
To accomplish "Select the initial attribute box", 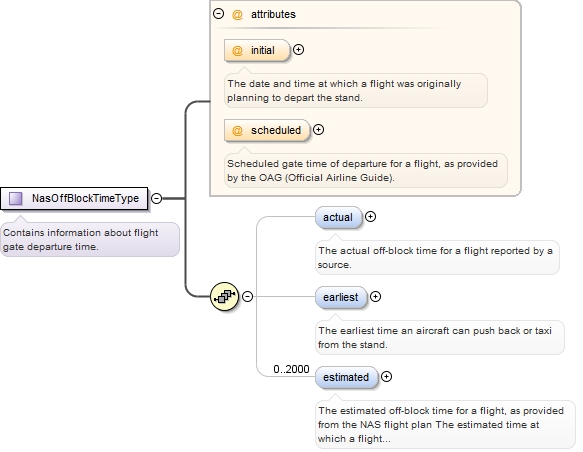I will 257,50.
